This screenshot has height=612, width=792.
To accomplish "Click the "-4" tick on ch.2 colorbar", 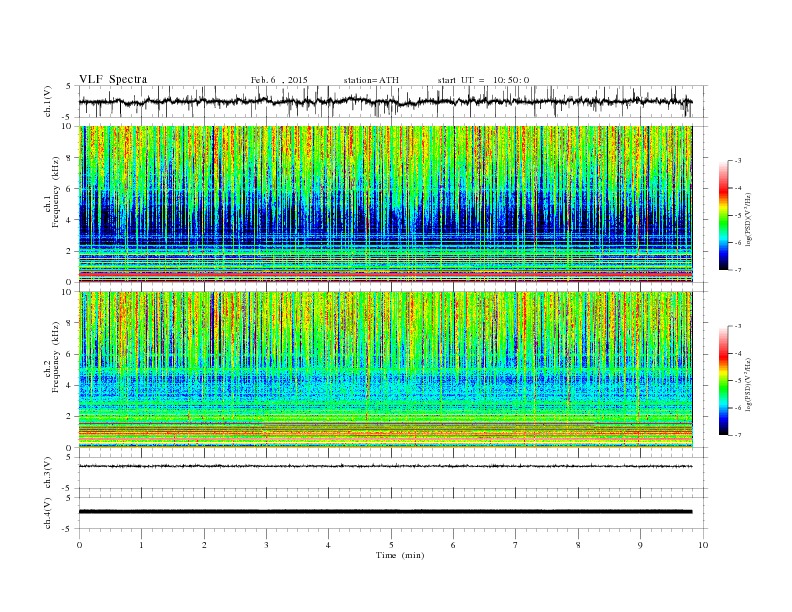I will (x=737, y=353).
